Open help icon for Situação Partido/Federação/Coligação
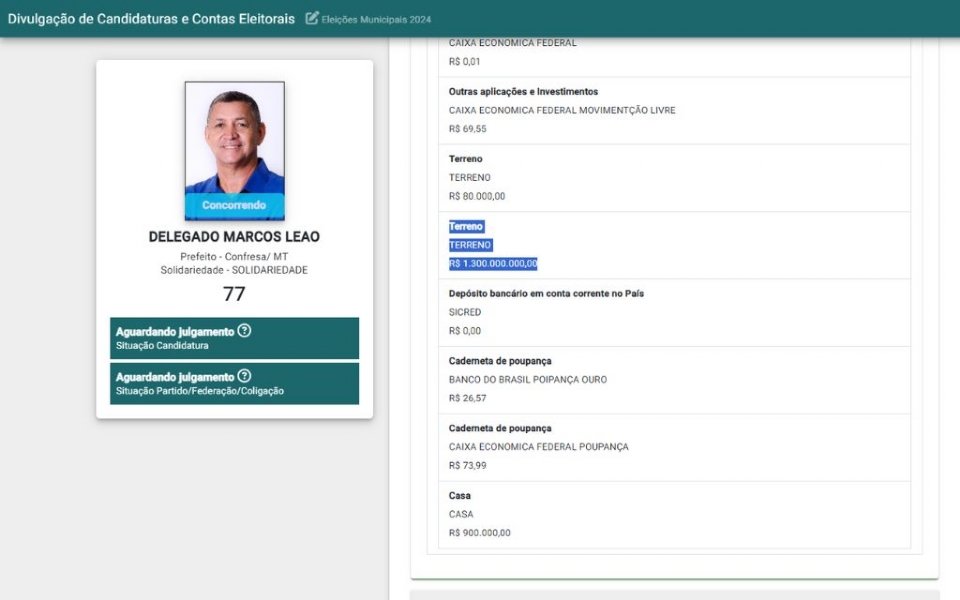The image size is (960, 600). click(244, 376)
